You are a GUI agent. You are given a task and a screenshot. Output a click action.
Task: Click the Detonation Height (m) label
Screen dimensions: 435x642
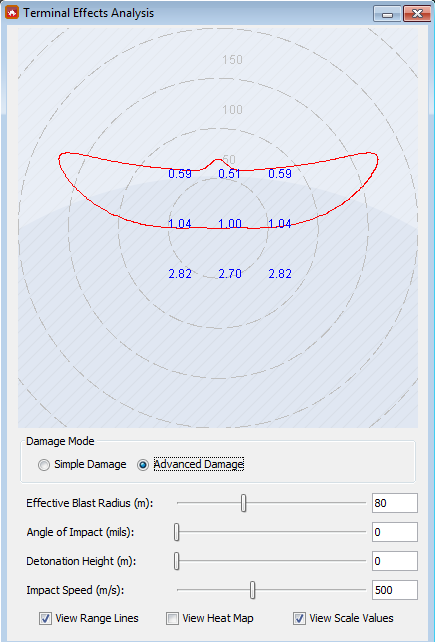coord(81,561)
